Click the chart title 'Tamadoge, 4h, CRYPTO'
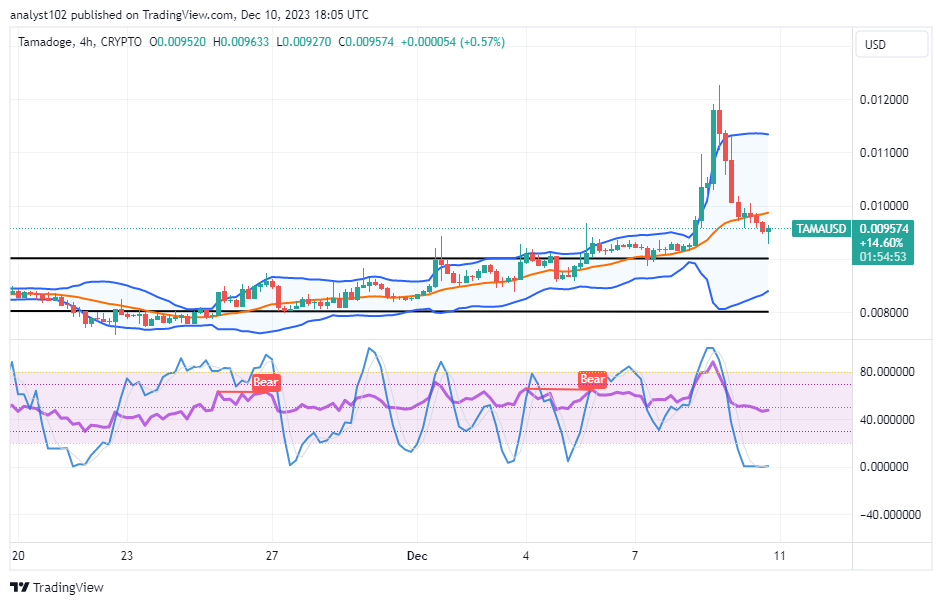This screenshot has width=942, height=605. pyautogui.click(x=80, y=42)
